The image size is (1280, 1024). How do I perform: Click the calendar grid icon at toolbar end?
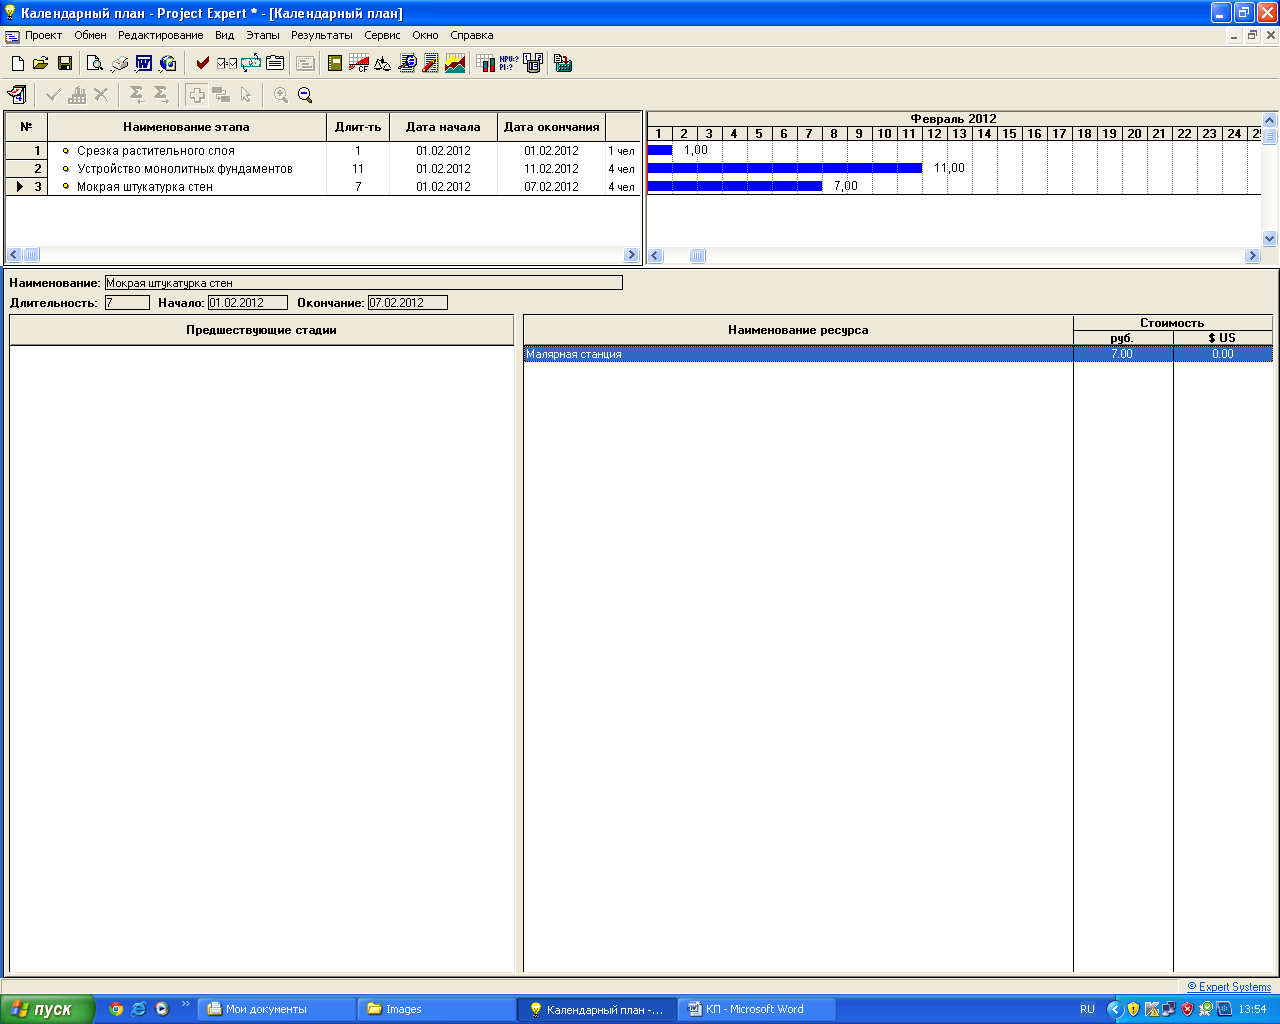click(x=563, y=64)
